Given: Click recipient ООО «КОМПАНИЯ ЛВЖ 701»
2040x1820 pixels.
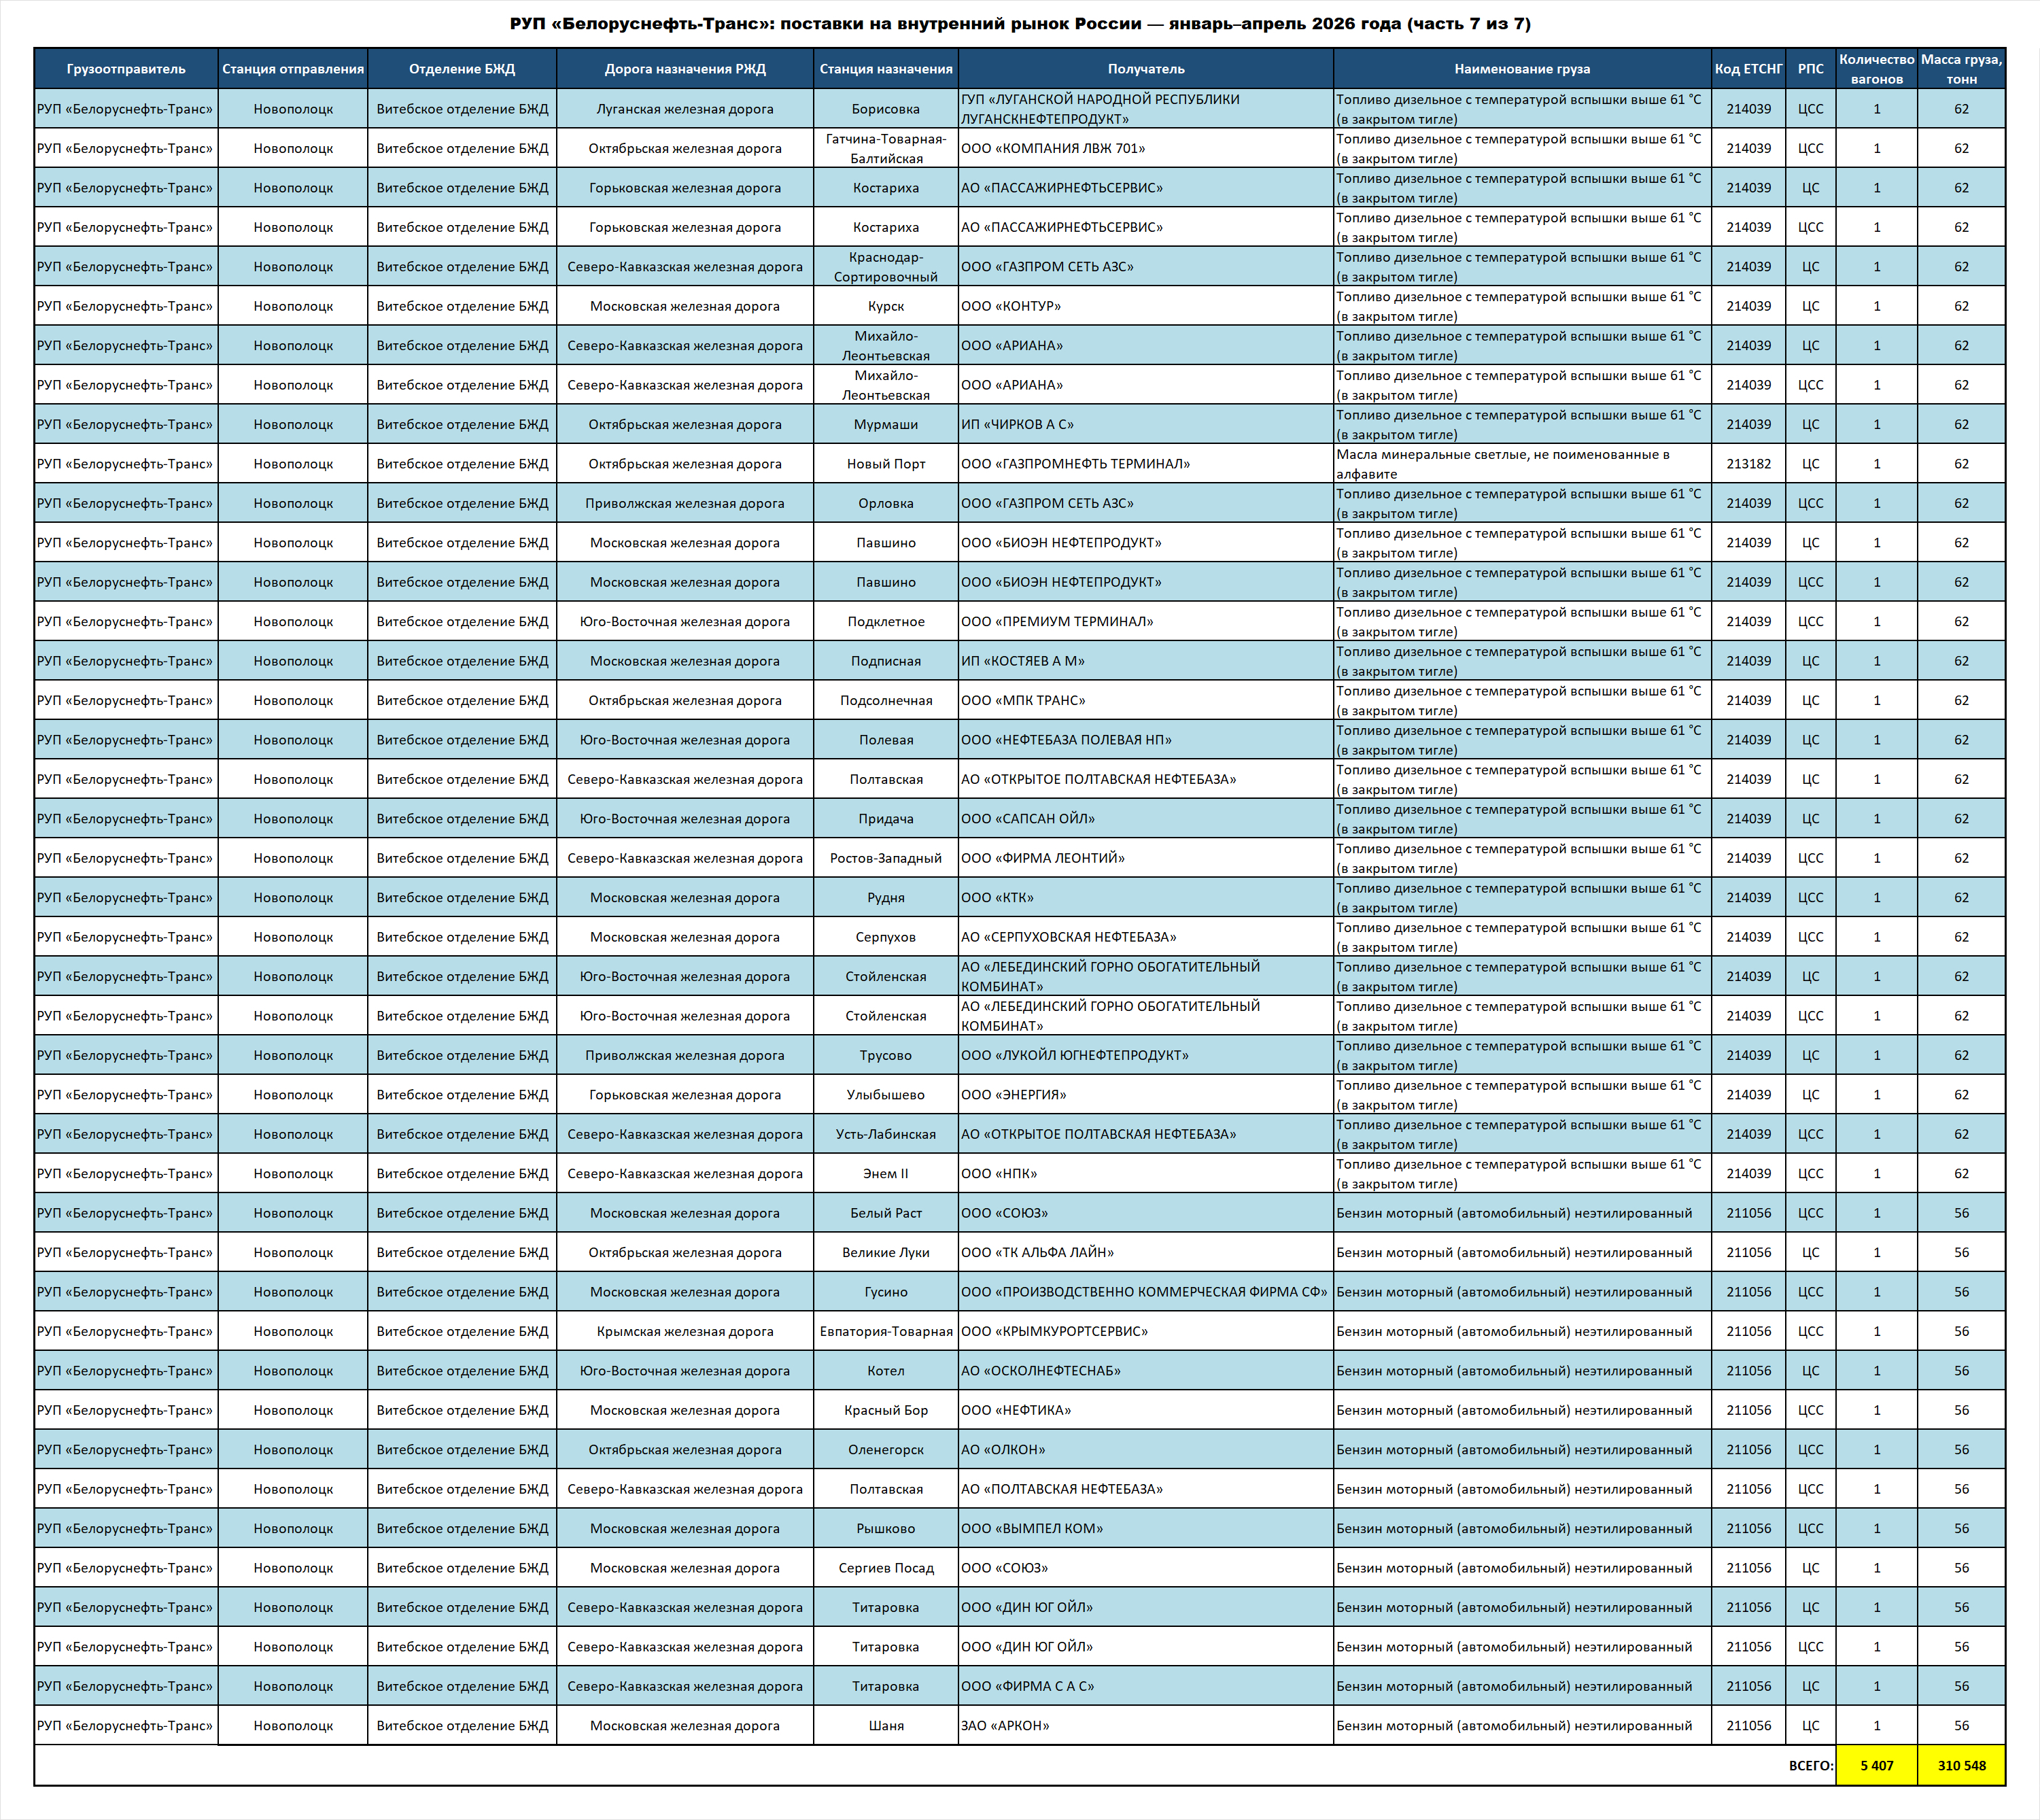Looking at the screenshot, I should [x=1146, y=148].
